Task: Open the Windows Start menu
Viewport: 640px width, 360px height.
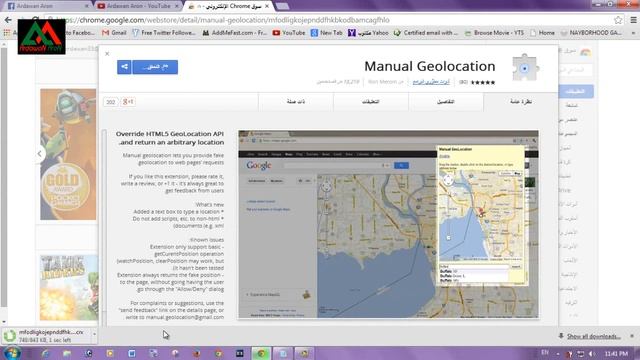Action: click(12, 353)
